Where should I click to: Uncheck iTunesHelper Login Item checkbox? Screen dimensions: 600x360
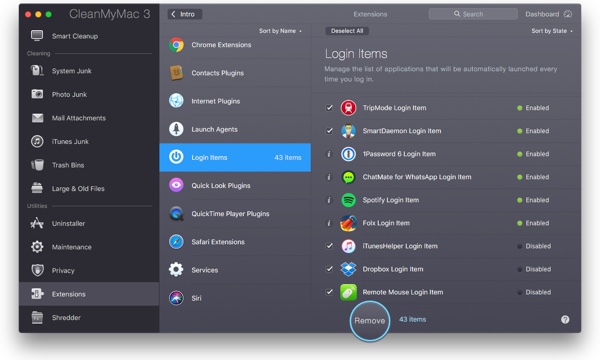(x=329, y=246)
